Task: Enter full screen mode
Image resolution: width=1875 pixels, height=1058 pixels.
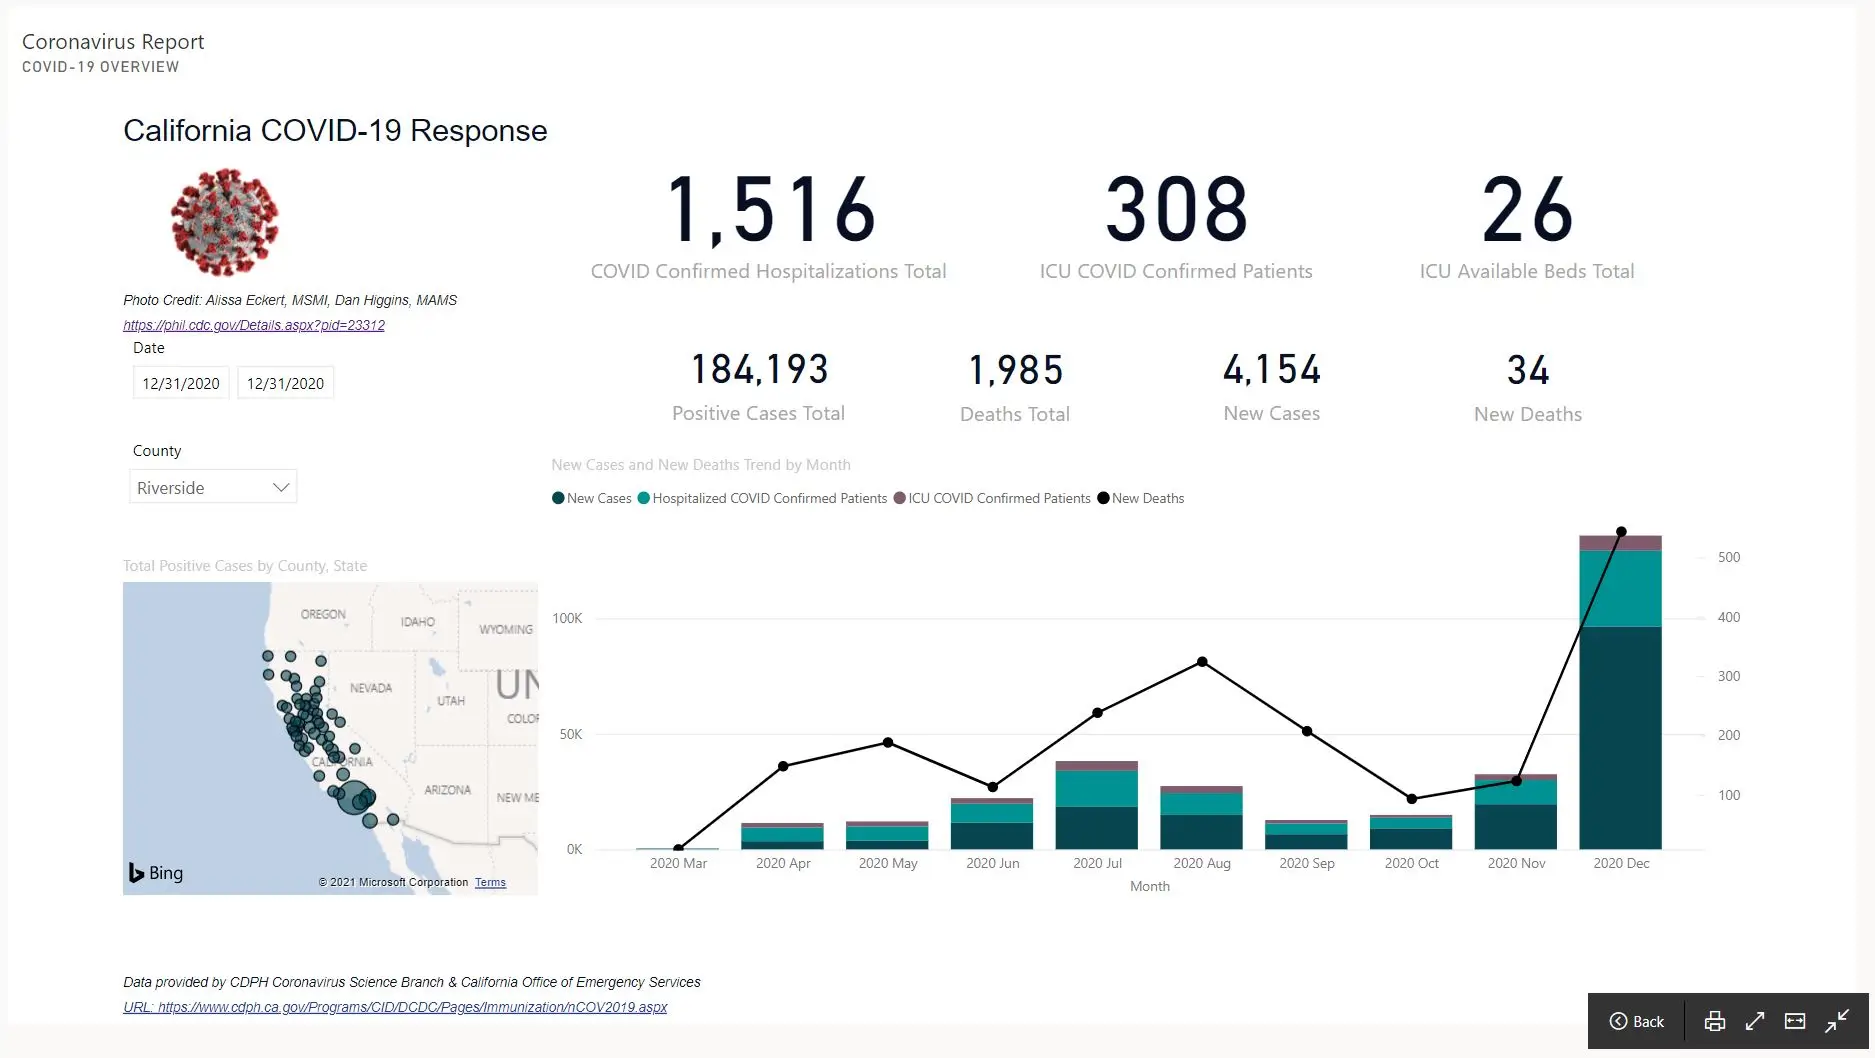Action: 1755,1021
